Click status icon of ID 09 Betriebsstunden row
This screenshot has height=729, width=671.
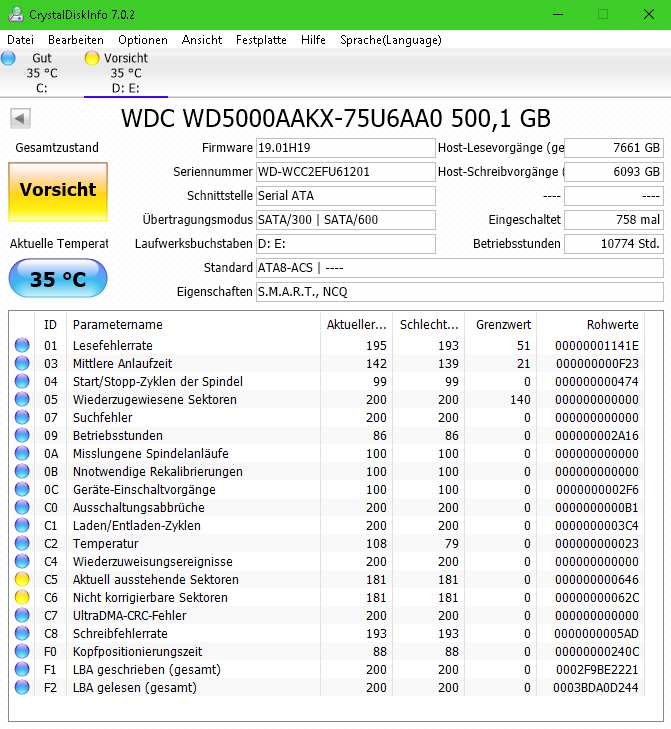click(x=22, y=435)
